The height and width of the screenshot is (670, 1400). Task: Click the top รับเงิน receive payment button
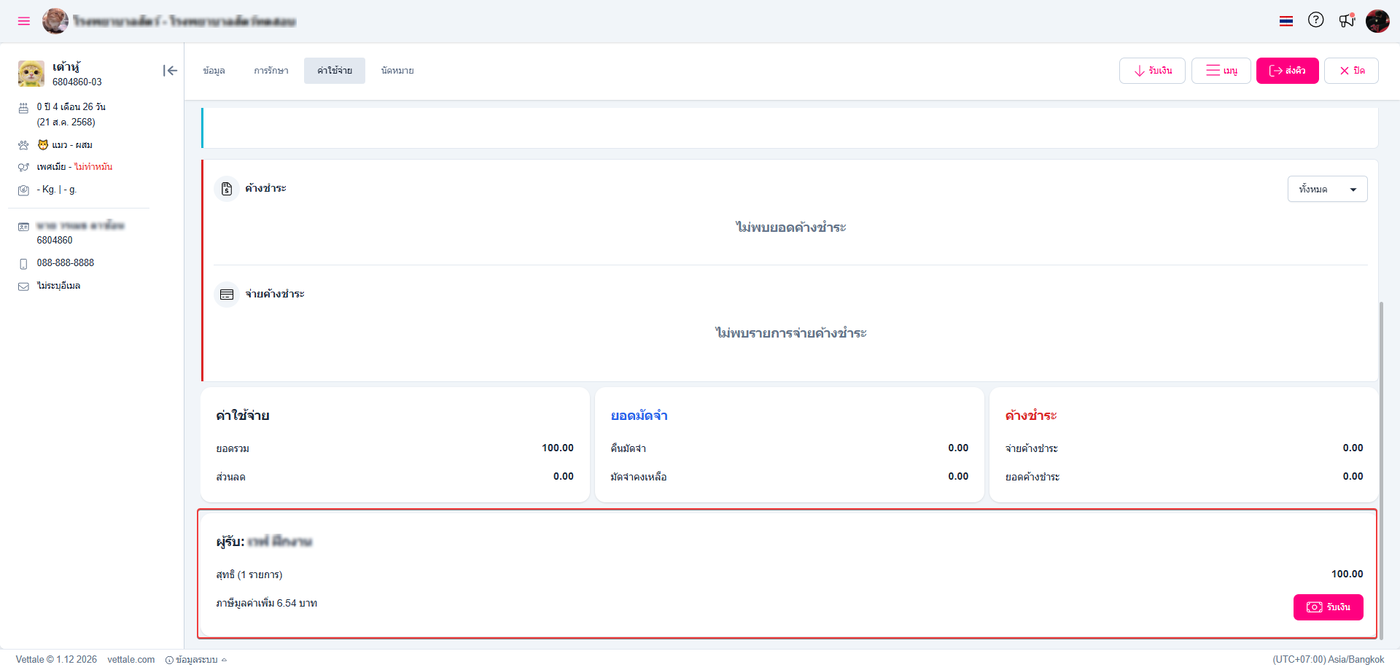[1152, 71]
